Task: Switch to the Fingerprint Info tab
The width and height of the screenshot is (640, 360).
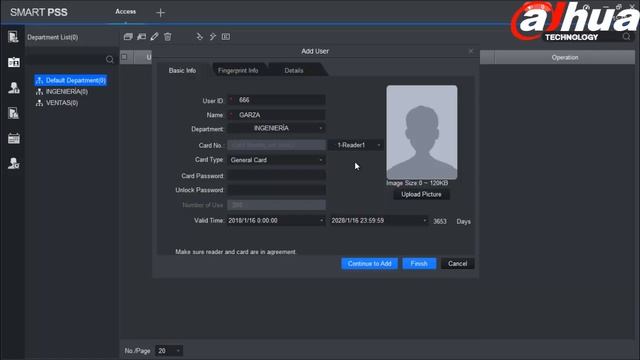Action: [x=238, y=71]
